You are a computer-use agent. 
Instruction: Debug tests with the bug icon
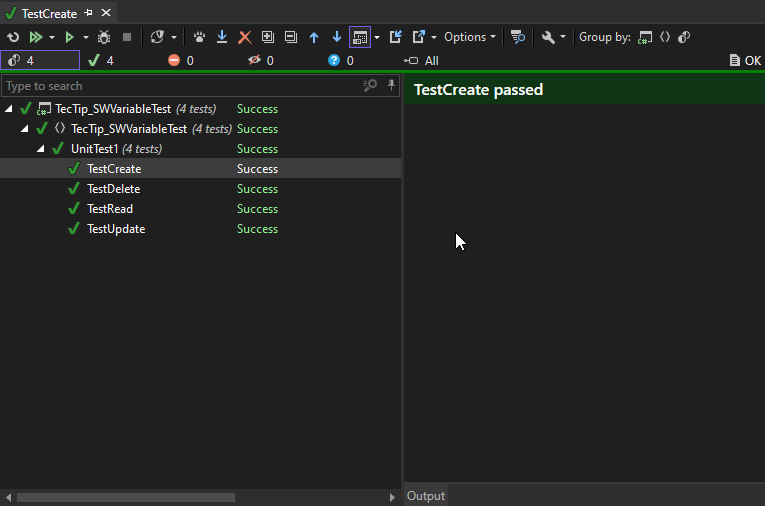104,37
